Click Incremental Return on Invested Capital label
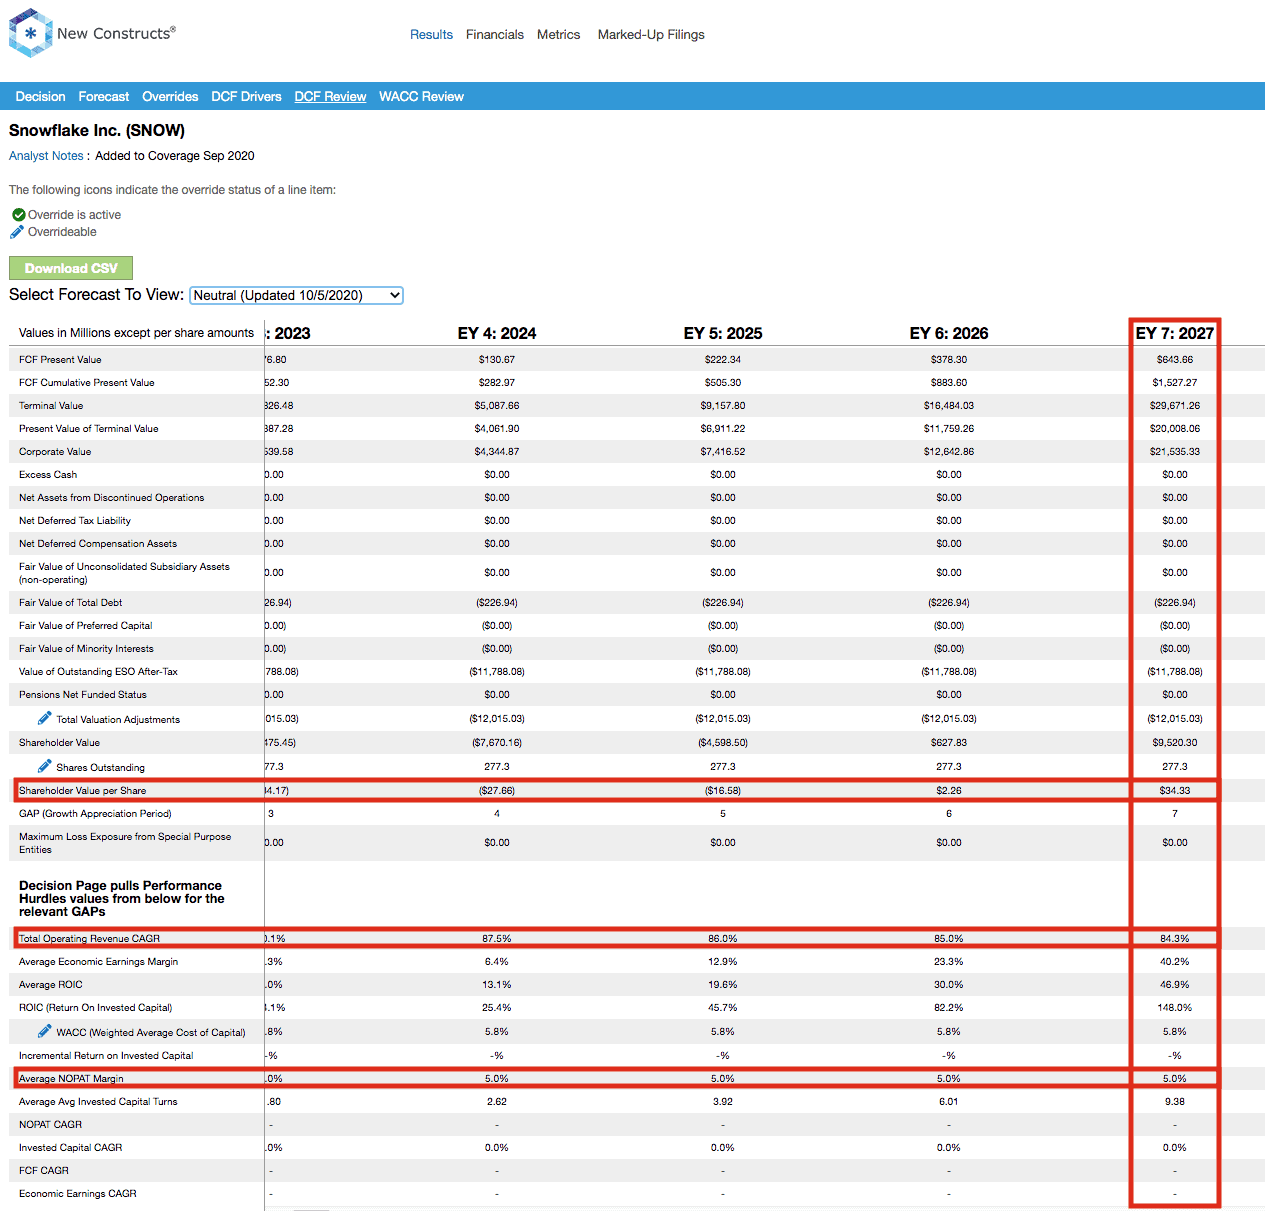Viewport: 1265px width, 1211px height. [x=106, y=1056]
